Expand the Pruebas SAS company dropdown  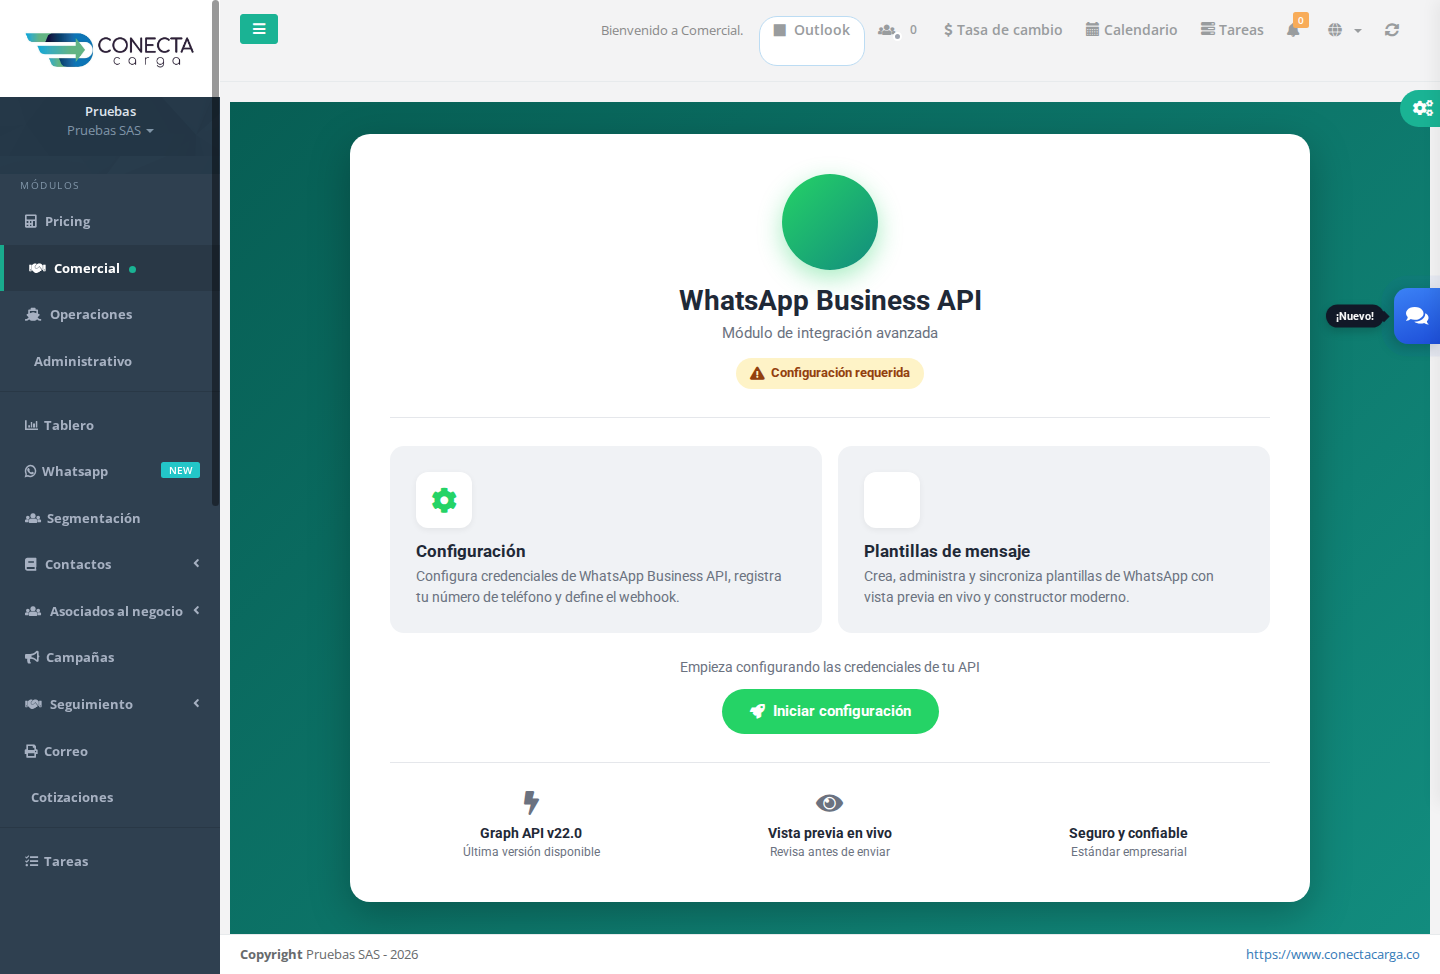110,131
